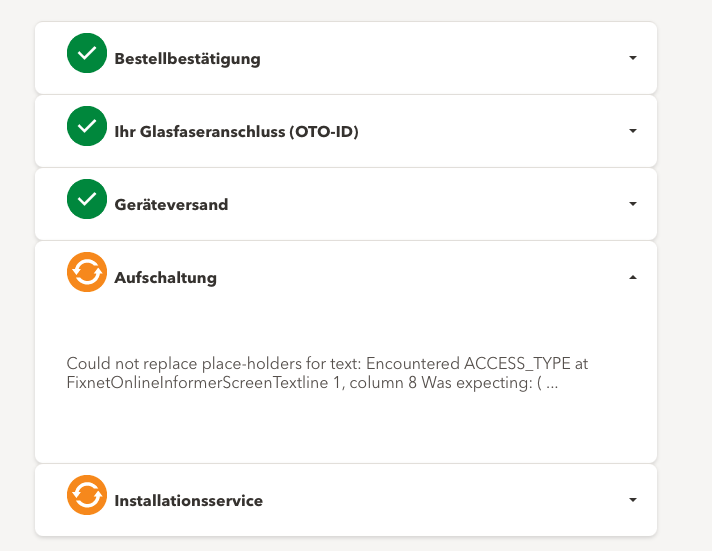Select the Bestellbestätigung heading
The image size is (712, 551).
pos(187,59)
